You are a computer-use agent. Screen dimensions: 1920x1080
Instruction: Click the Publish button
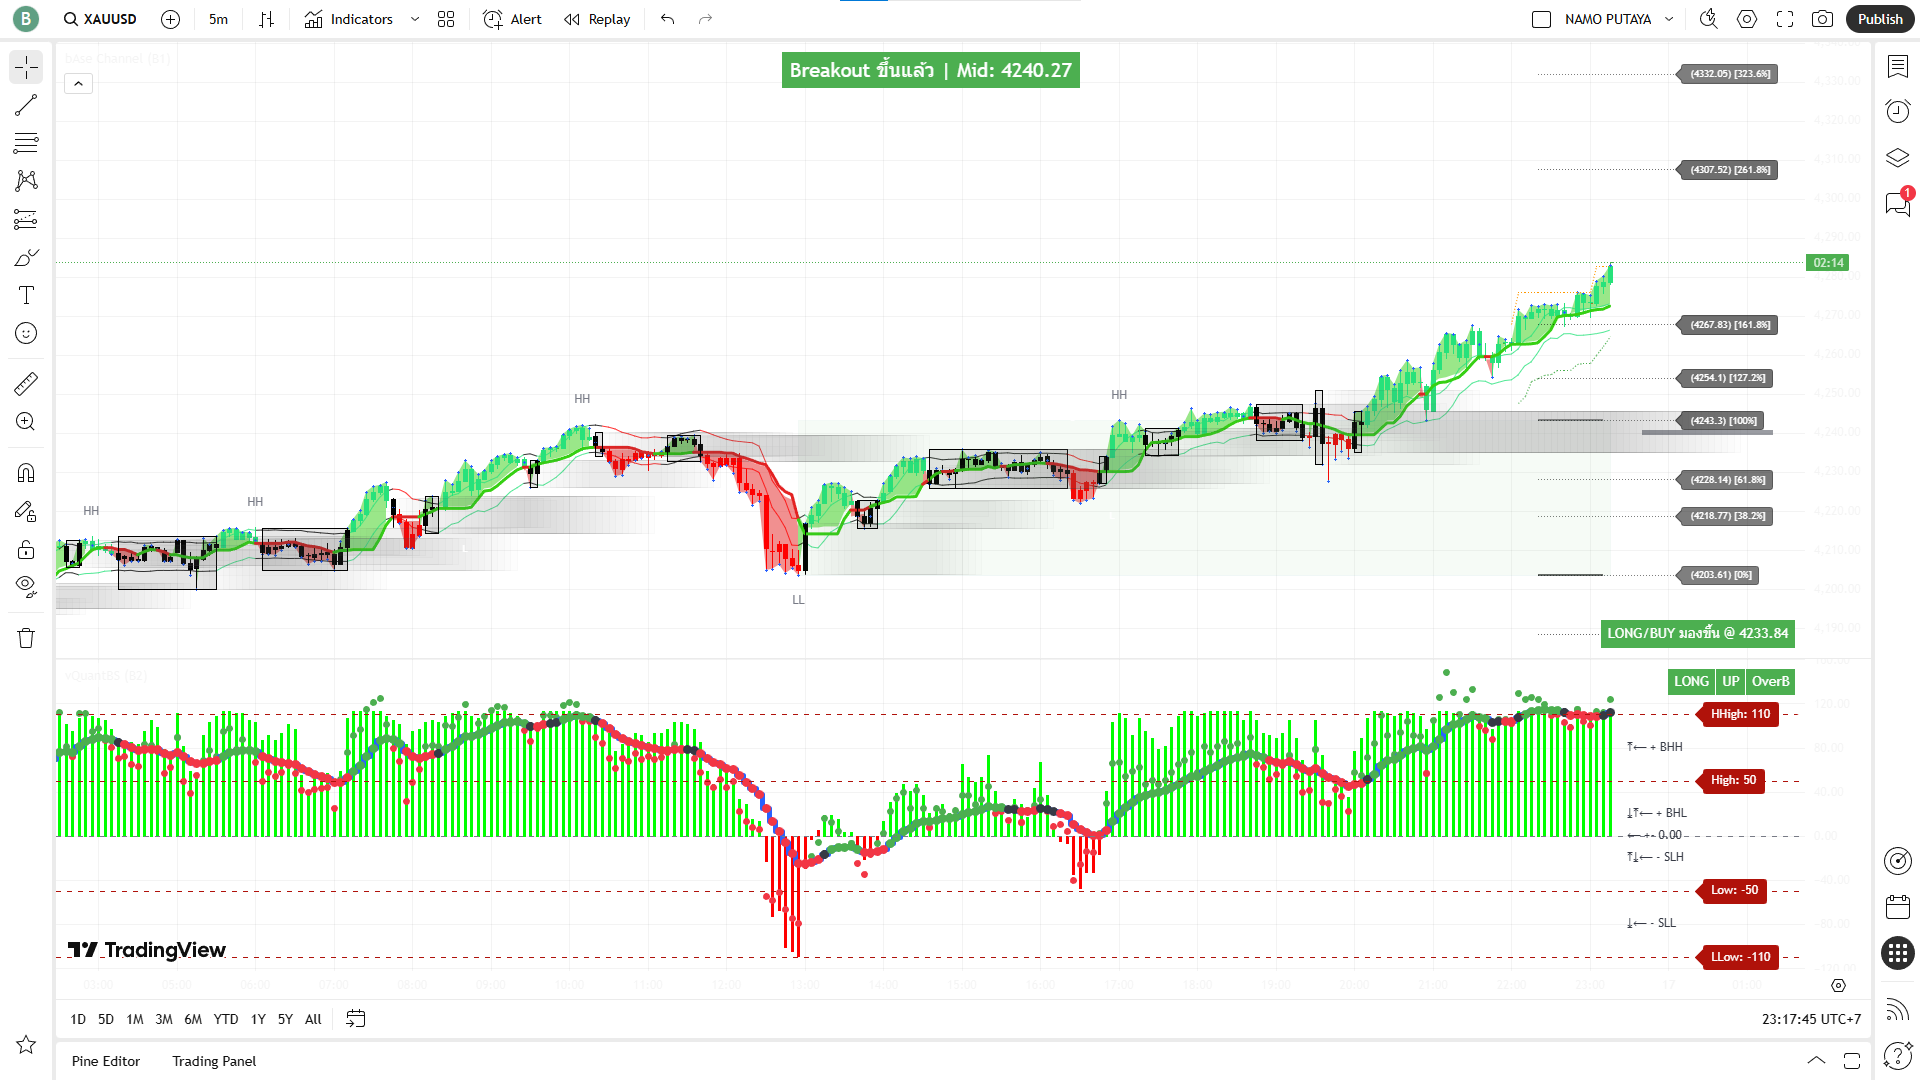pos(1879,19)
